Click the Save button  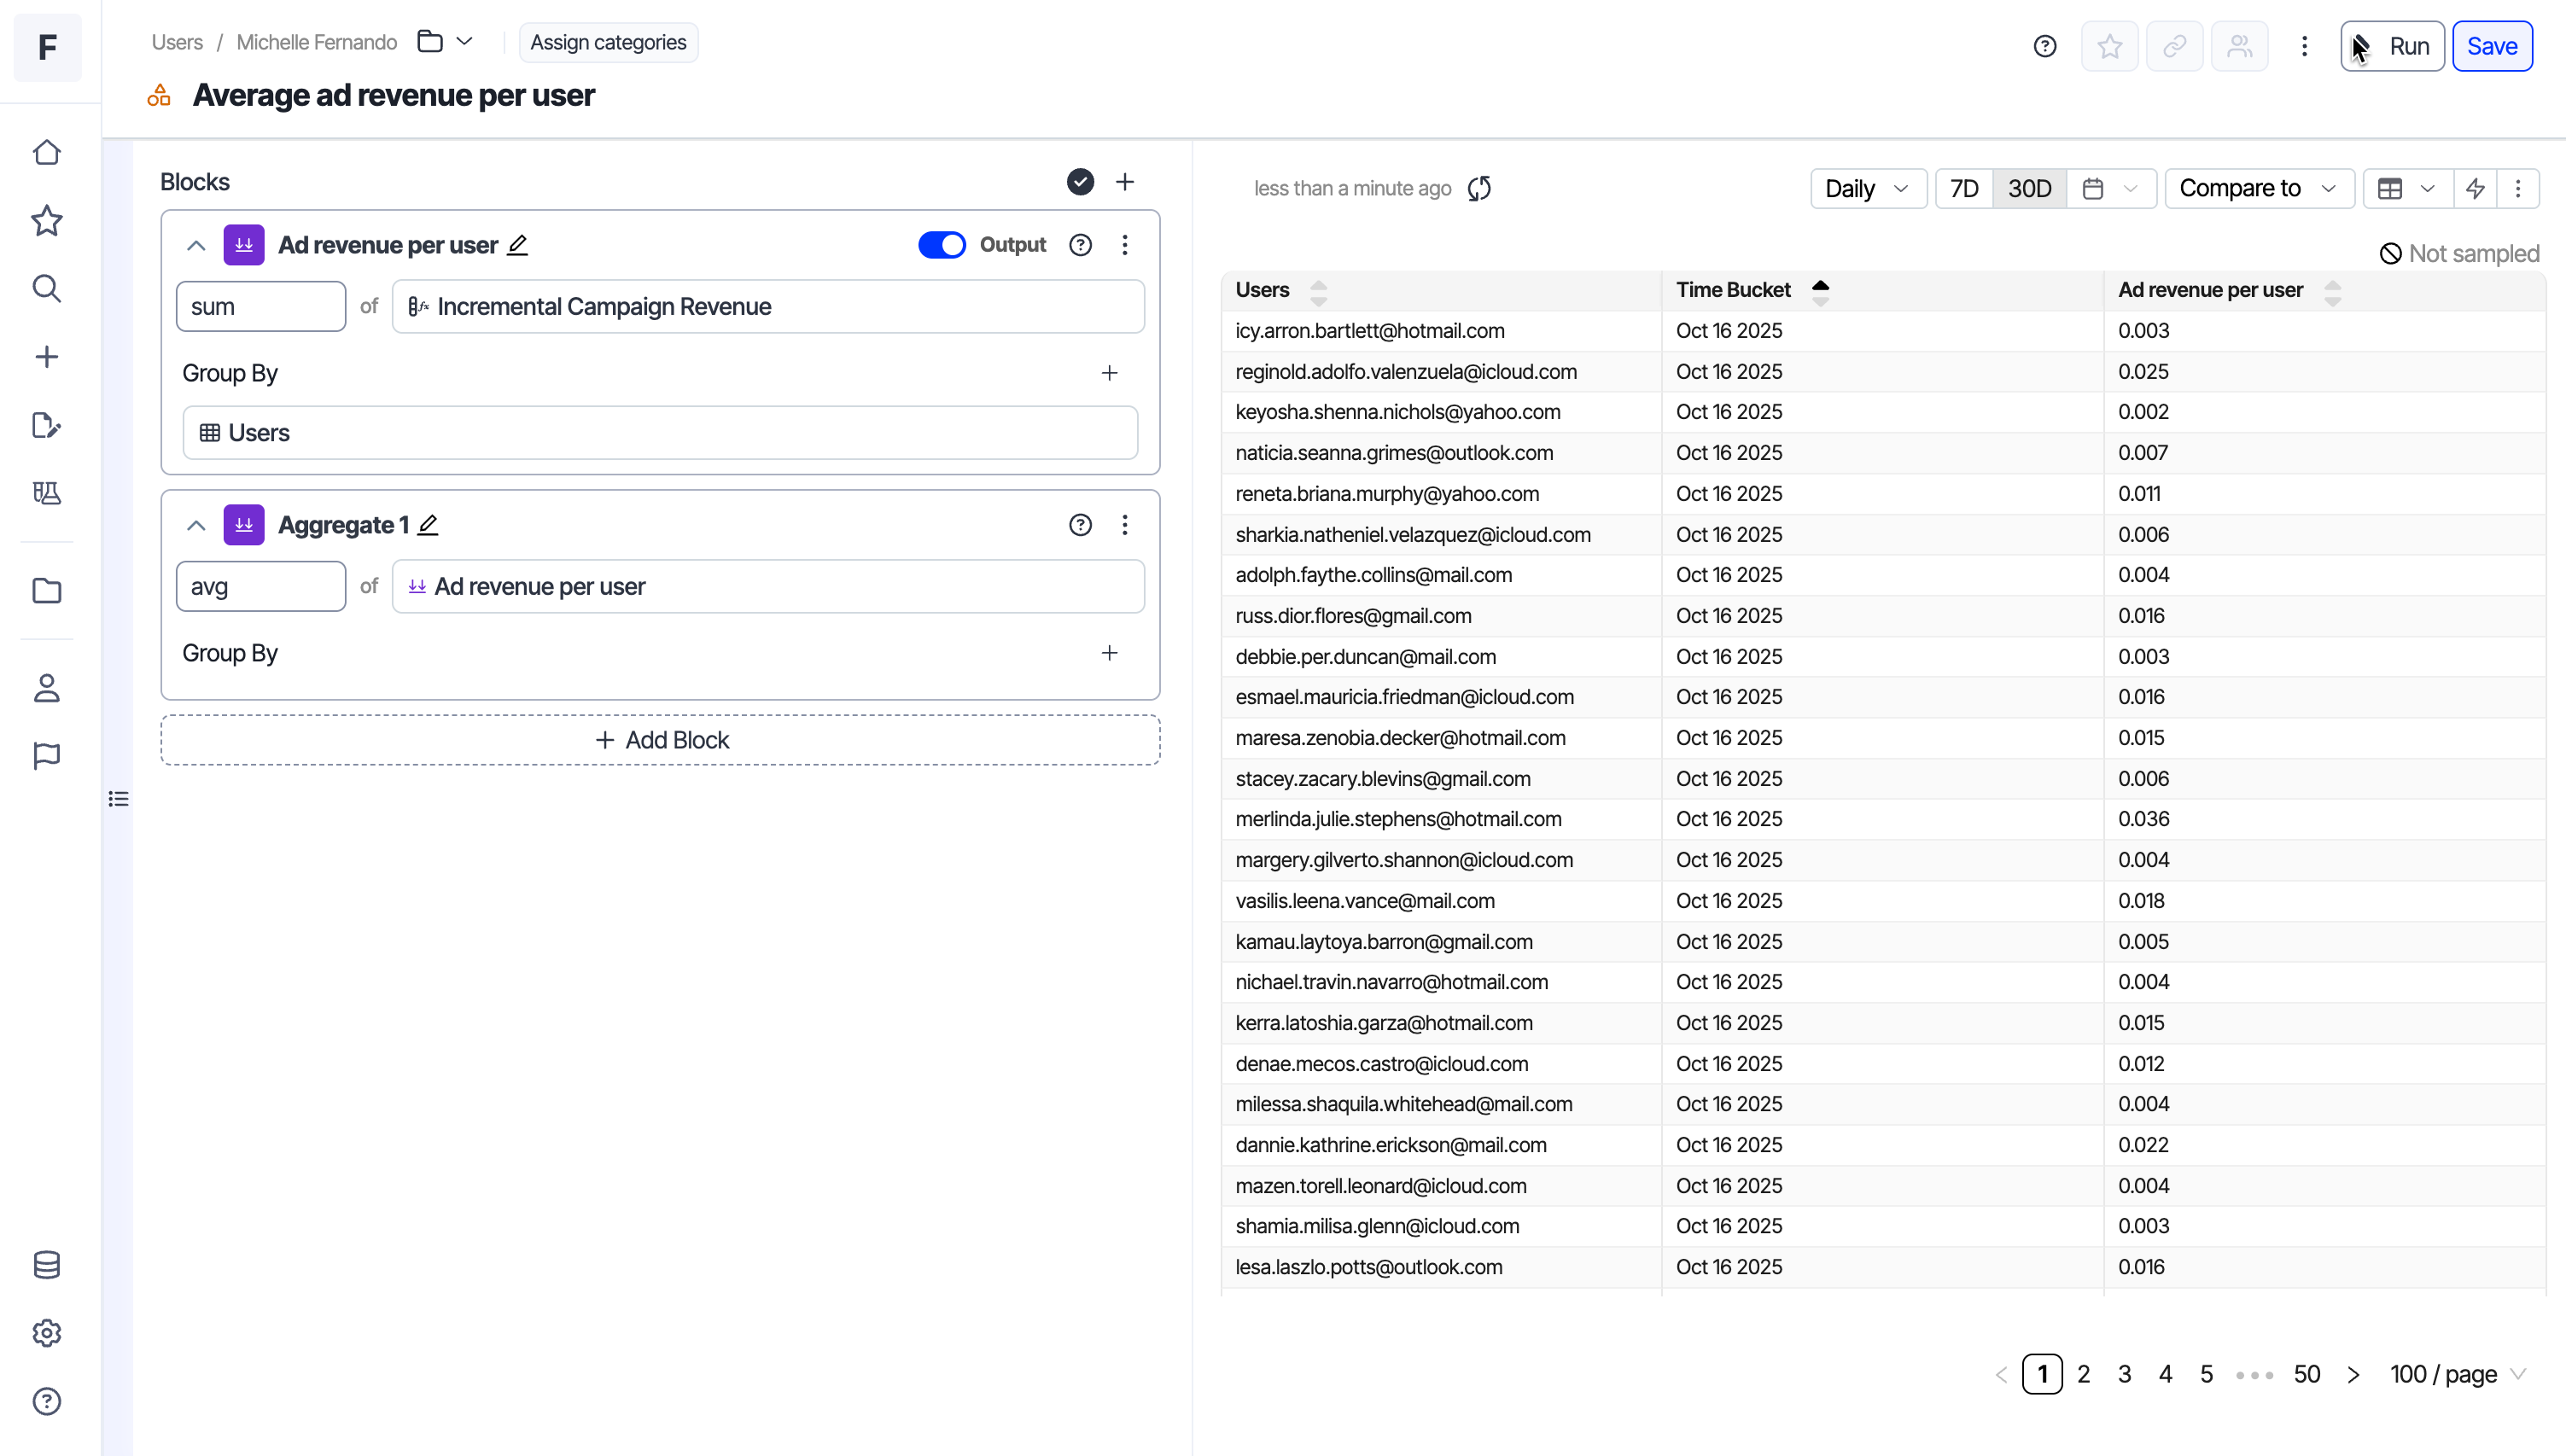pyautogui.click(x=2491, y=46)
